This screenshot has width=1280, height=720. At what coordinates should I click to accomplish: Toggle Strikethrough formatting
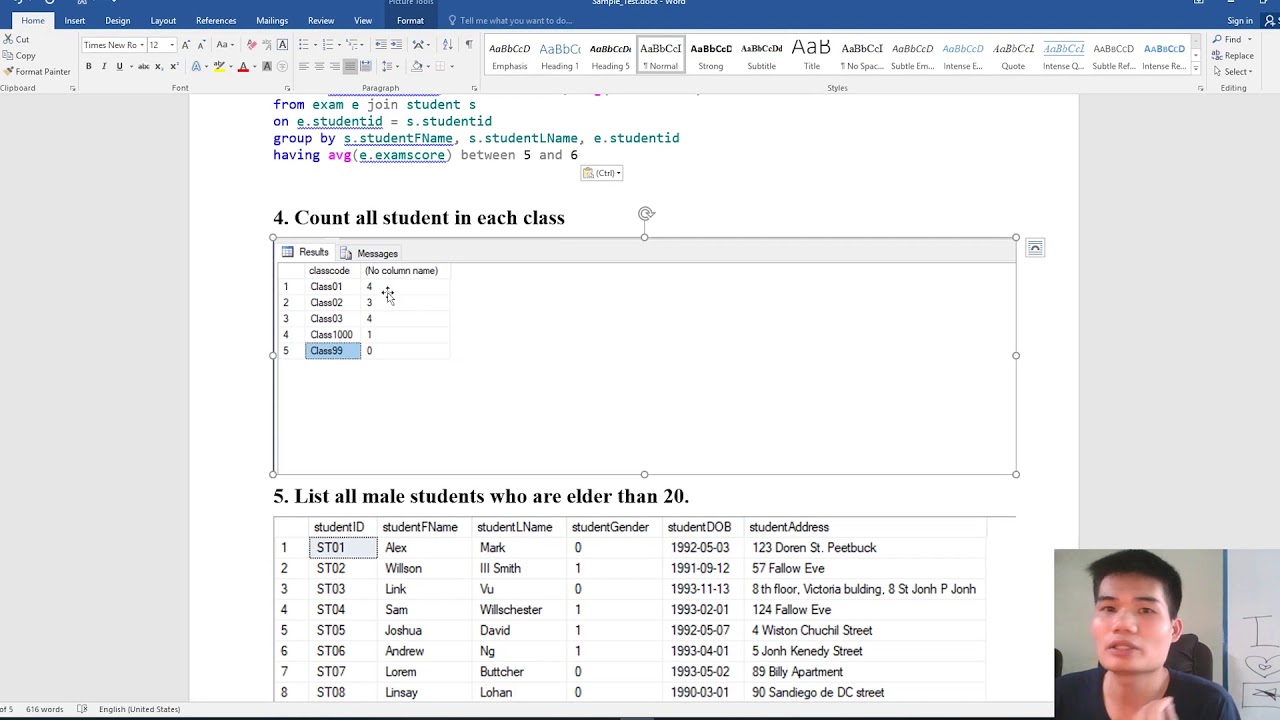[144, 66]
